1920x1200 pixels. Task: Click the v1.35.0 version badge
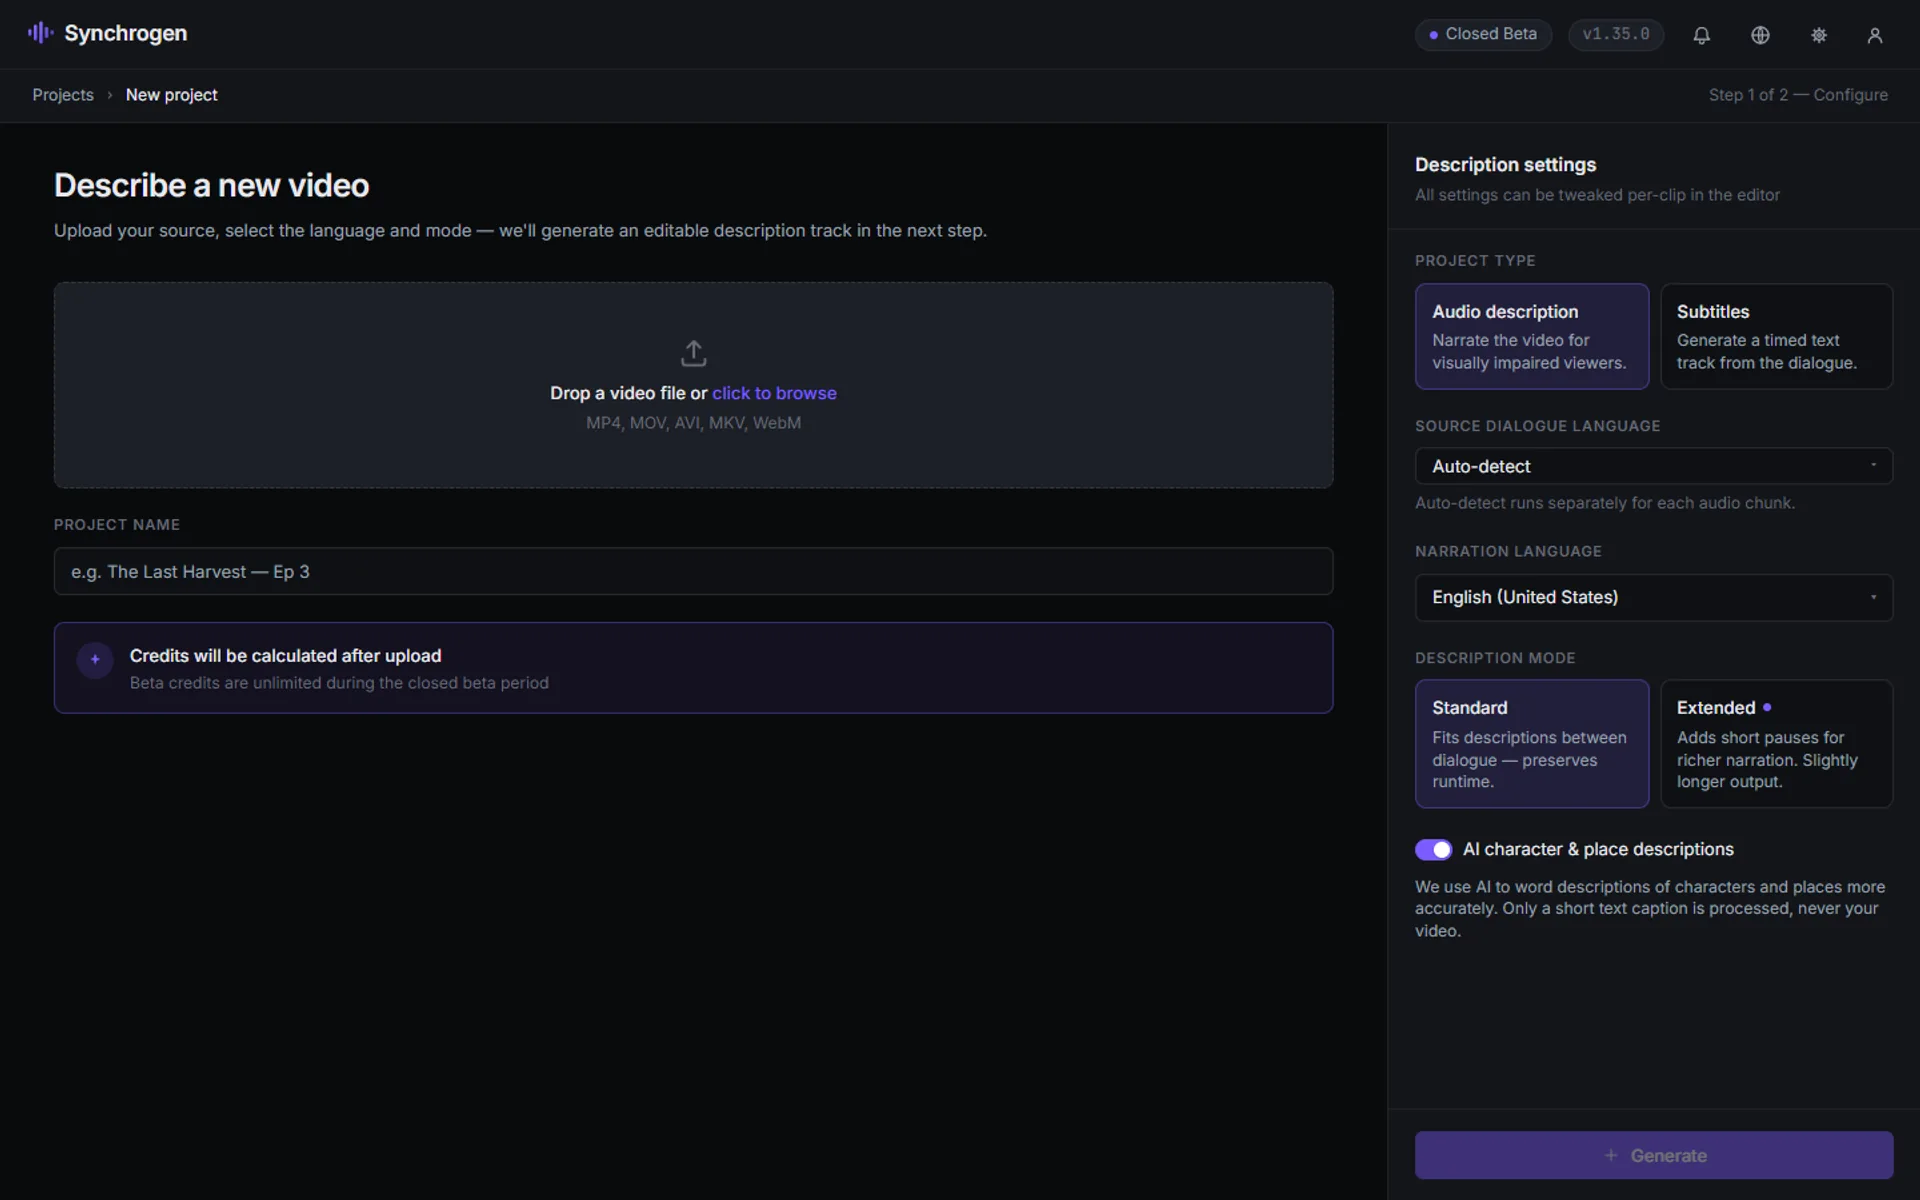pos(1615,34)
